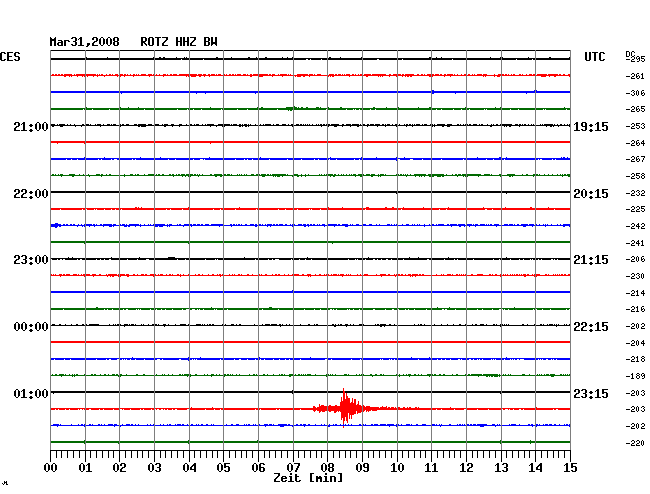
Task: Select the DC offset value -214
Action: point(635,293)
